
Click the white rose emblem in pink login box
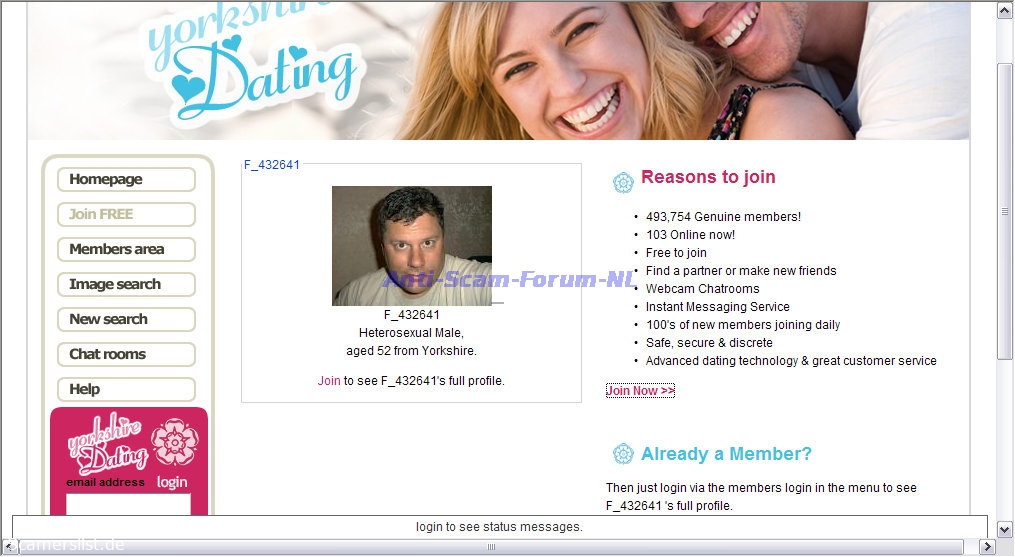click(174, 442)
